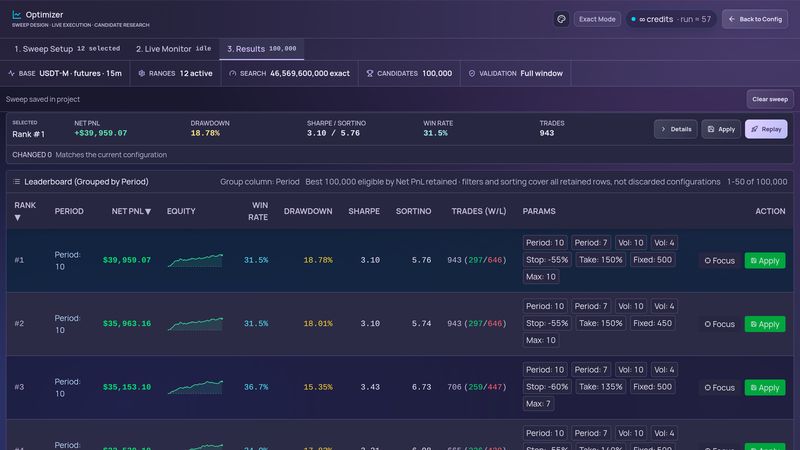This screenshot has width=800, height=450.
Task: Click Apply in the selected summary bar
Action: click(721, 129)
